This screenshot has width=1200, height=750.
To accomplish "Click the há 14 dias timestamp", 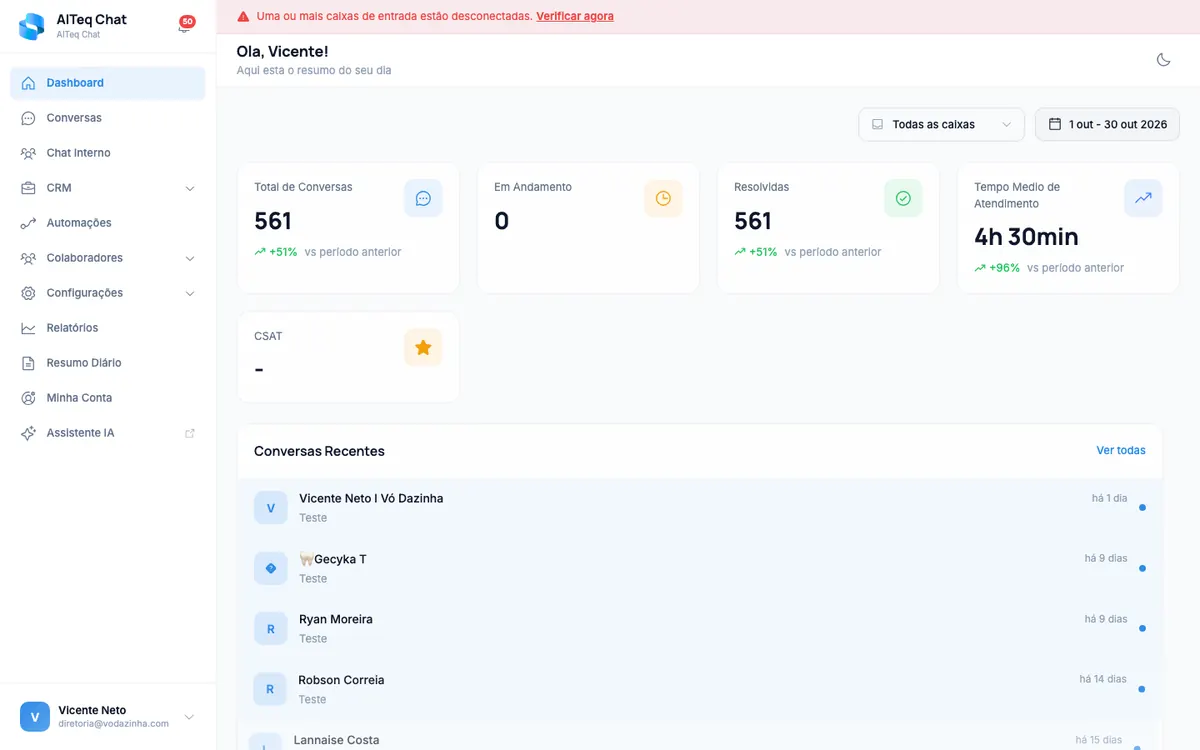I will click(1103, 679).
